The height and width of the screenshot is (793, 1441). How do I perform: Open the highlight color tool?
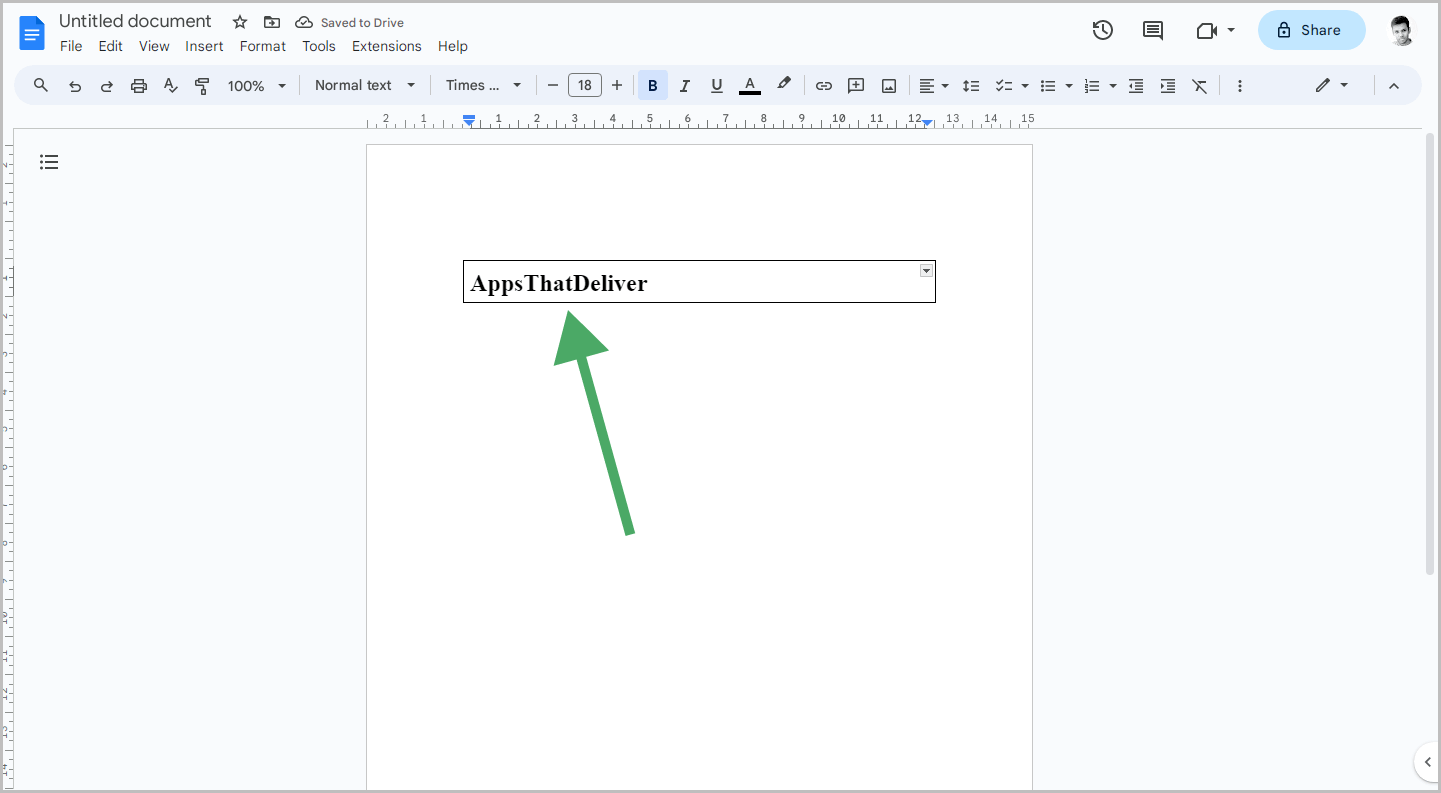coord(784,85)
